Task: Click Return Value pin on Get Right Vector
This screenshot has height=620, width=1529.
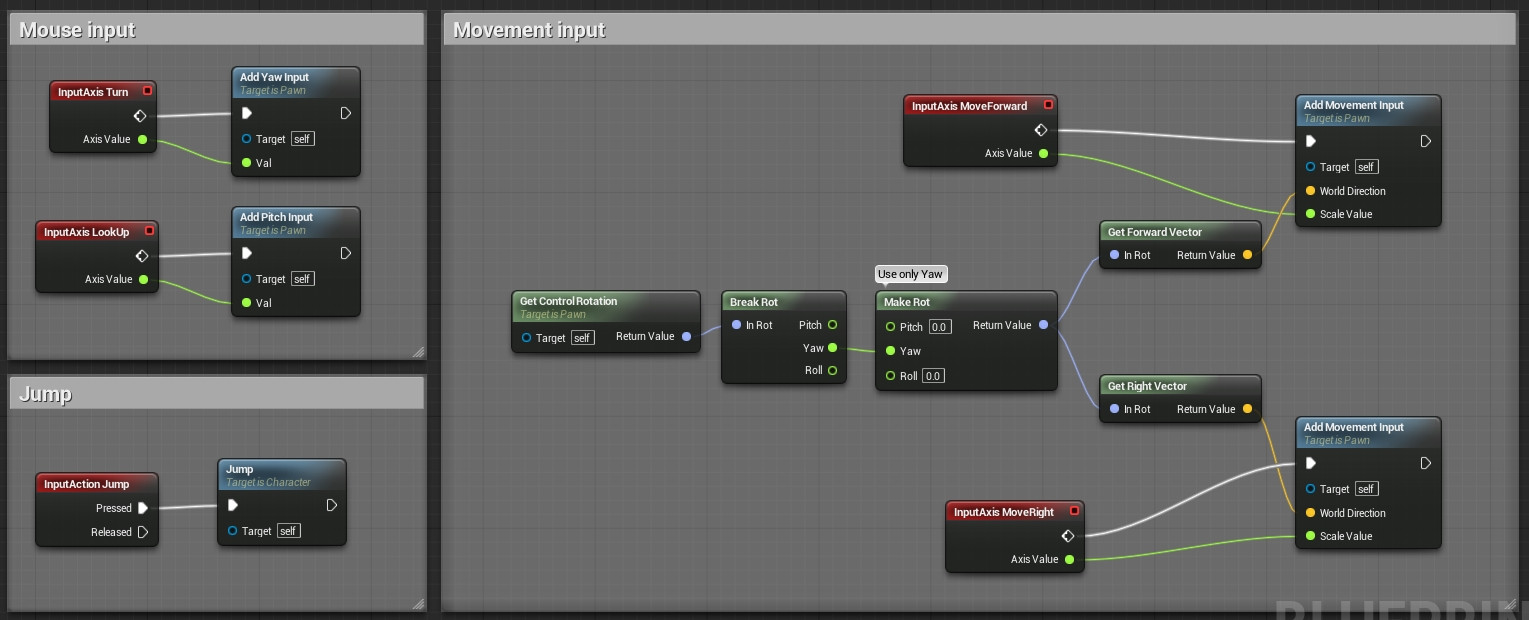Action: tap(1246, 409)
